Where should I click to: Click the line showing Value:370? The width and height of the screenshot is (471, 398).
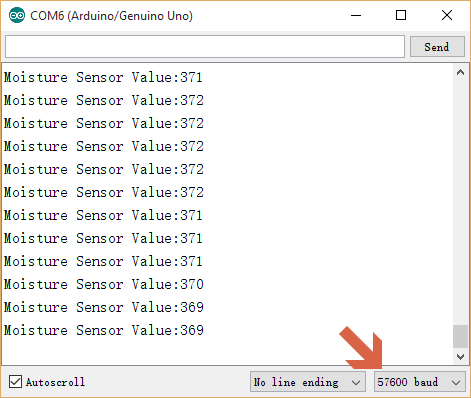tap(104, 284)
